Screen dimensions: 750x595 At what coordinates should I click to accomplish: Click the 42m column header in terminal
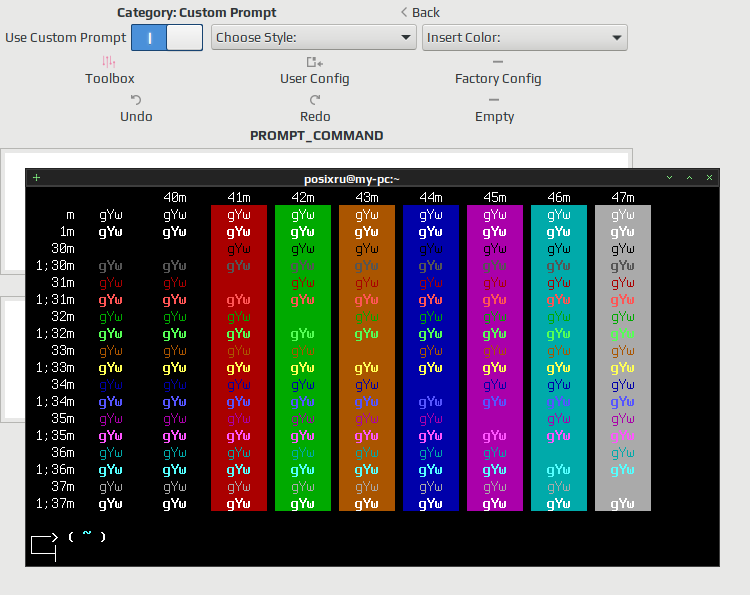[303, 198]
